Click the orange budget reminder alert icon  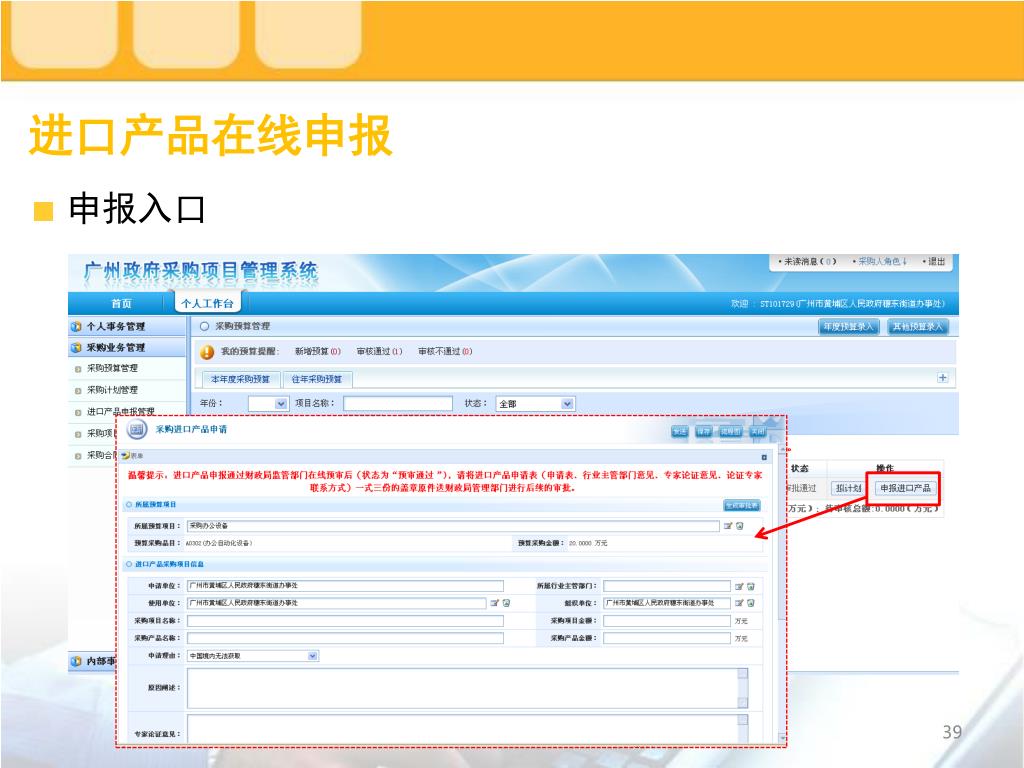[207, 352]
